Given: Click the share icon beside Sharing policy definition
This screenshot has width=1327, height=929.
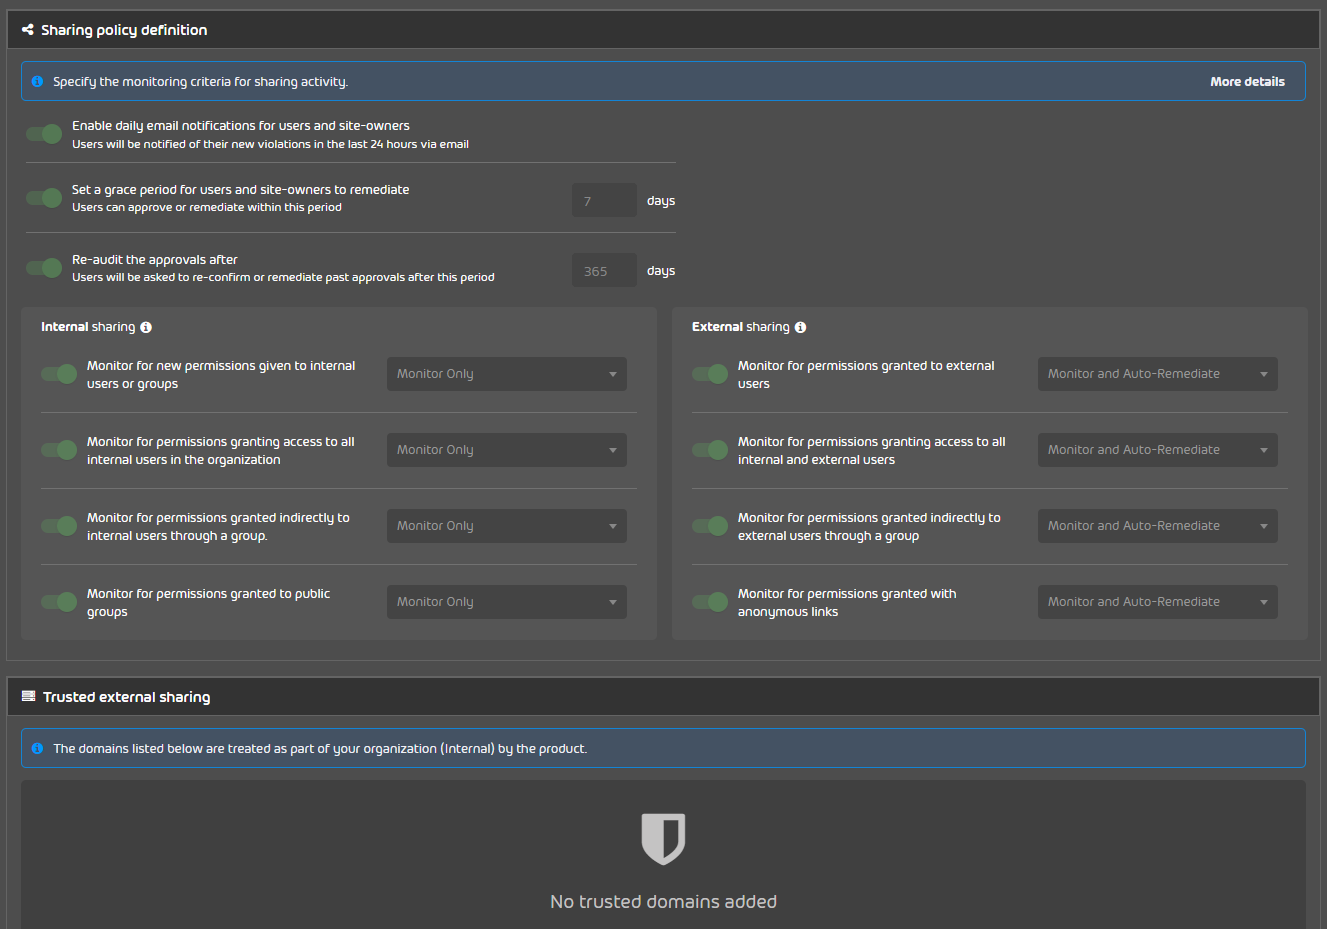Looking at the screenshot, I should coord(27,29).
